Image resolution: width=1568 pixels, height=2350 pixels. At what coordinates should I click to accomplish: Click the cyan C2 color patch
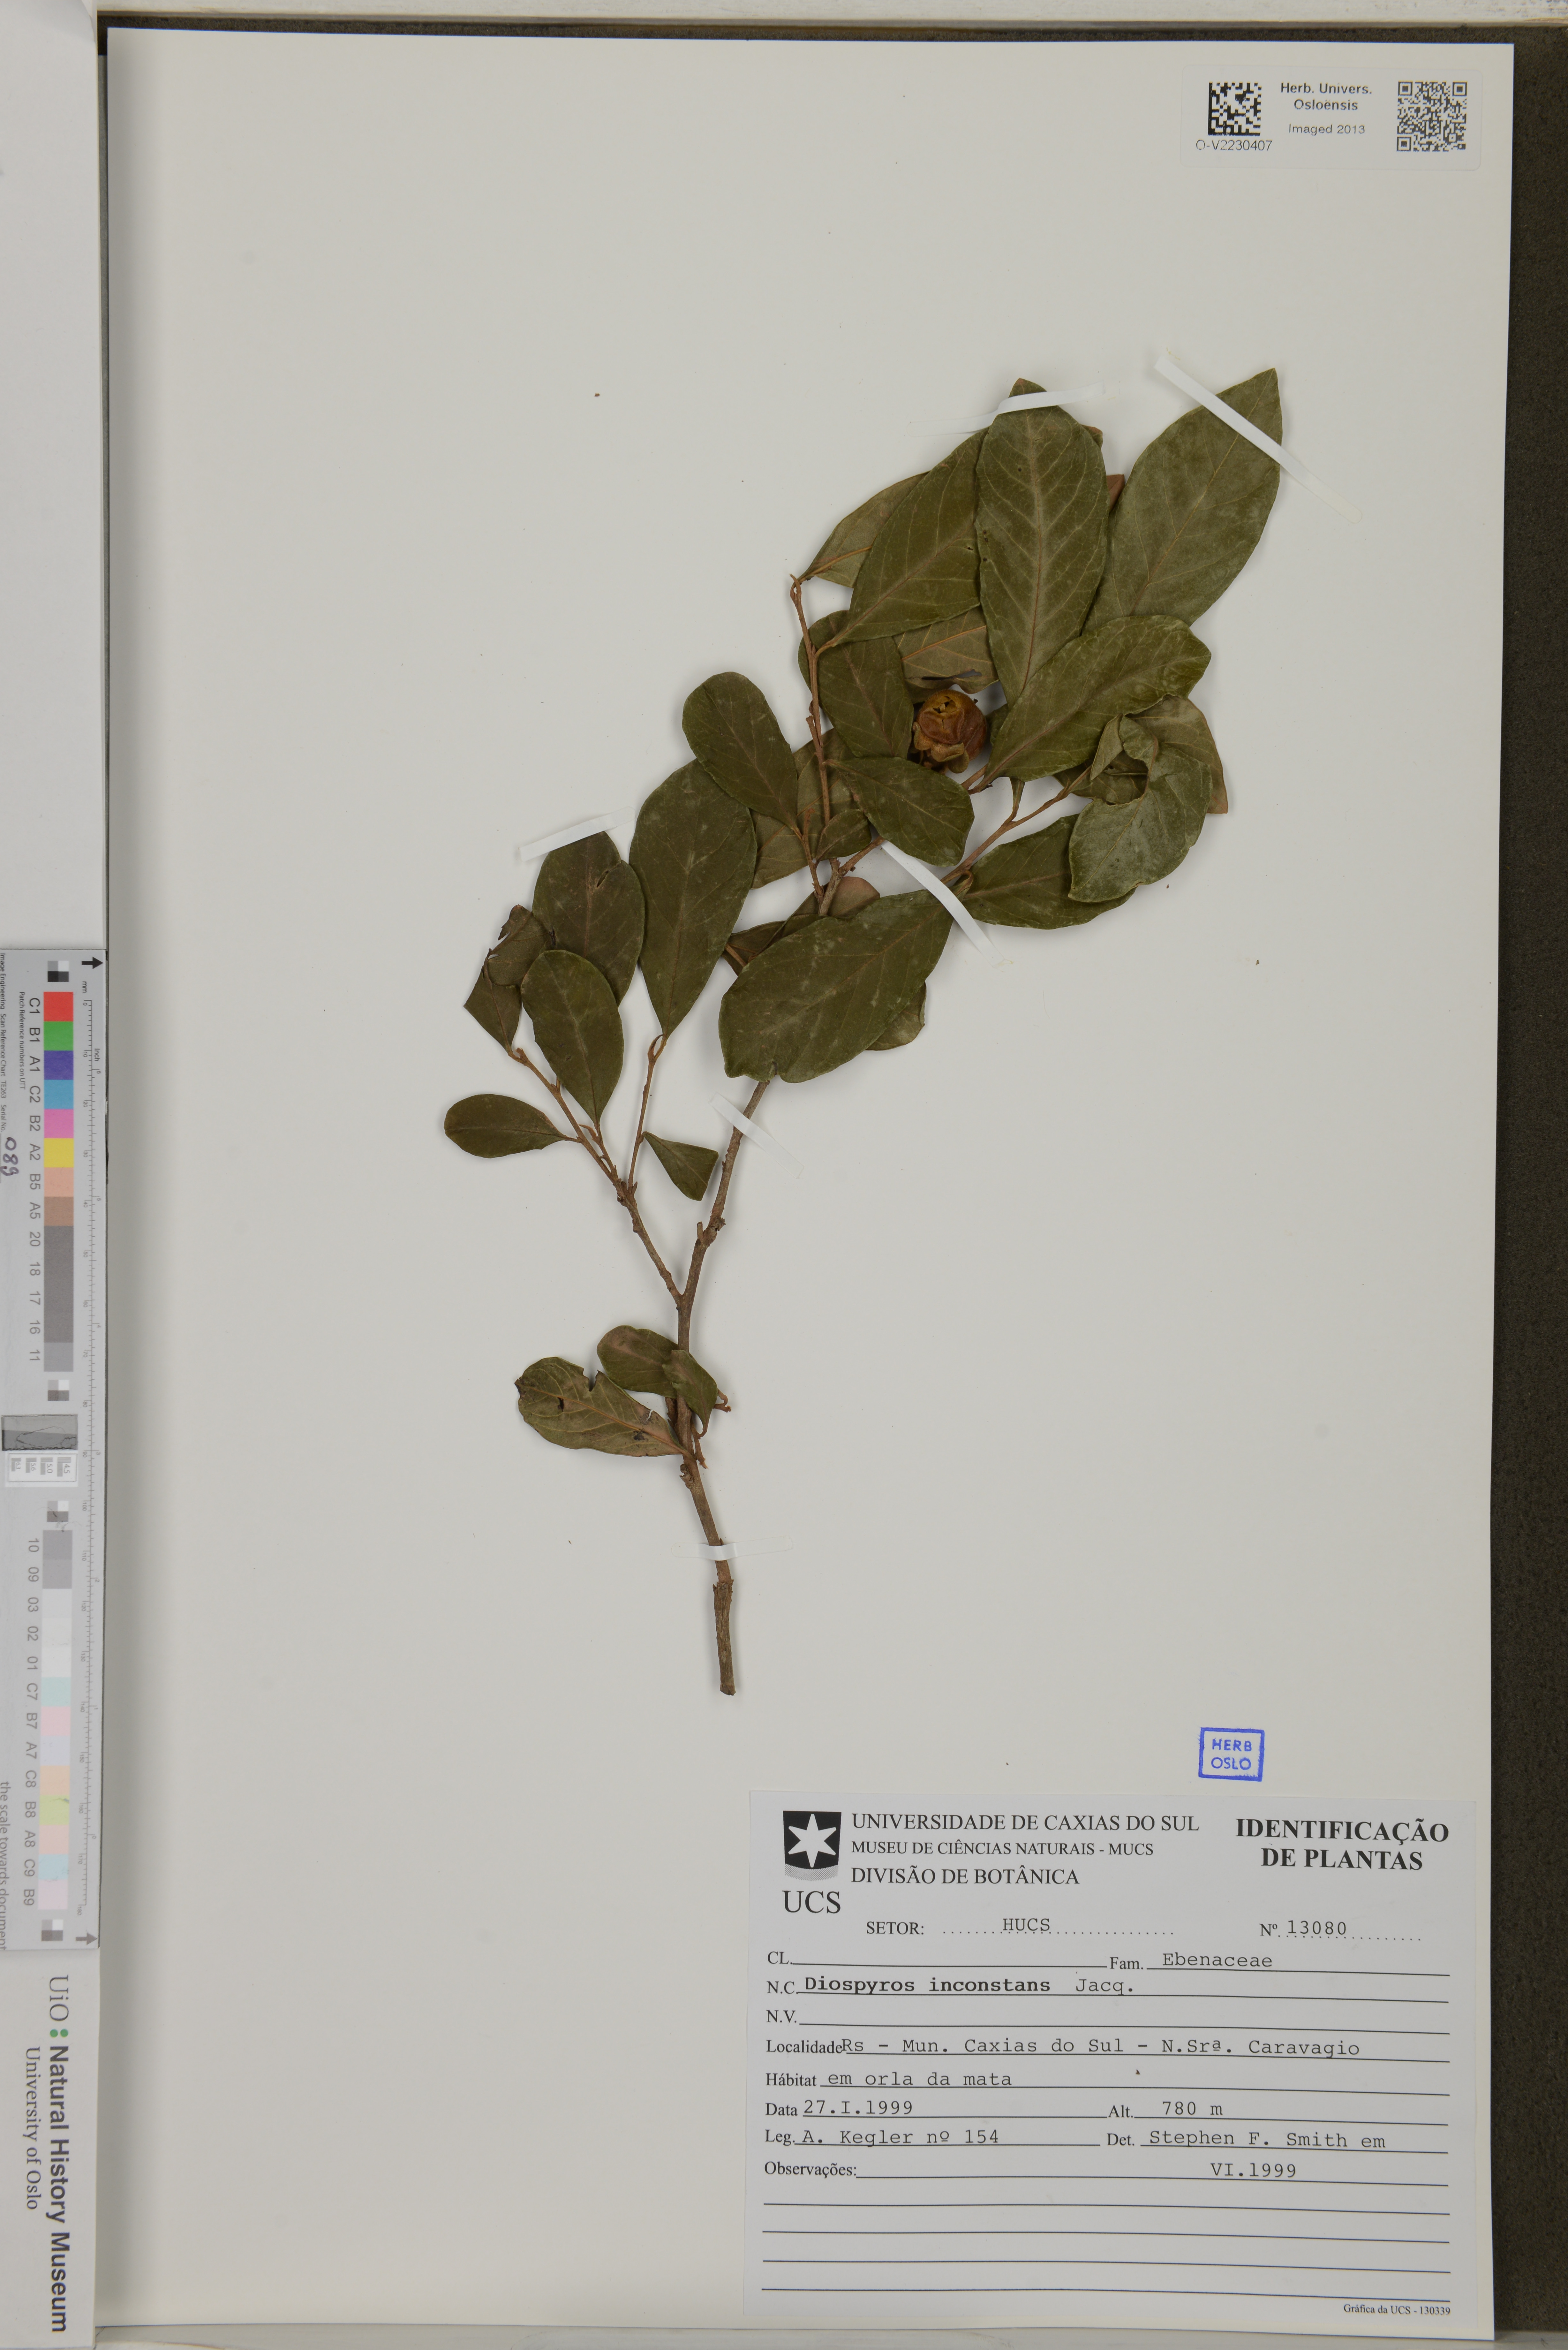point(59,1094)
